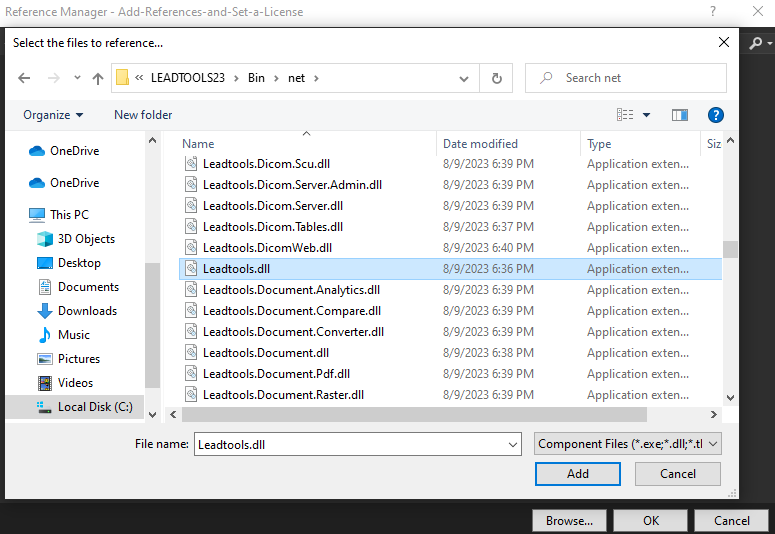Select Leadtools.Document.Raster.dll

click(x=283, y=395)
